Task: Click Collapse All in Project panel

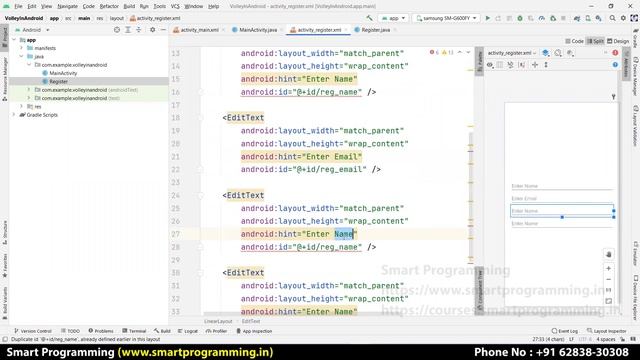Action: (x=139, y=30)
